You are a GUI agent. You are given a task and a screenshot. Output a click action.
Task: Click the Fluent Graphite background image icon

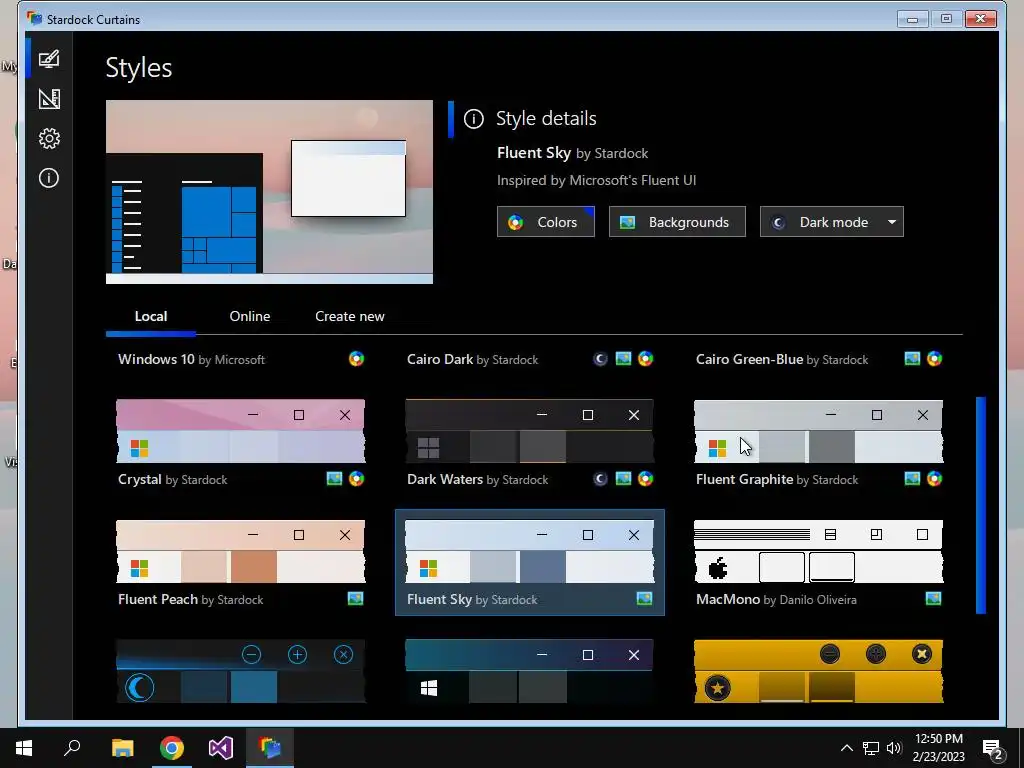(912, 479)
